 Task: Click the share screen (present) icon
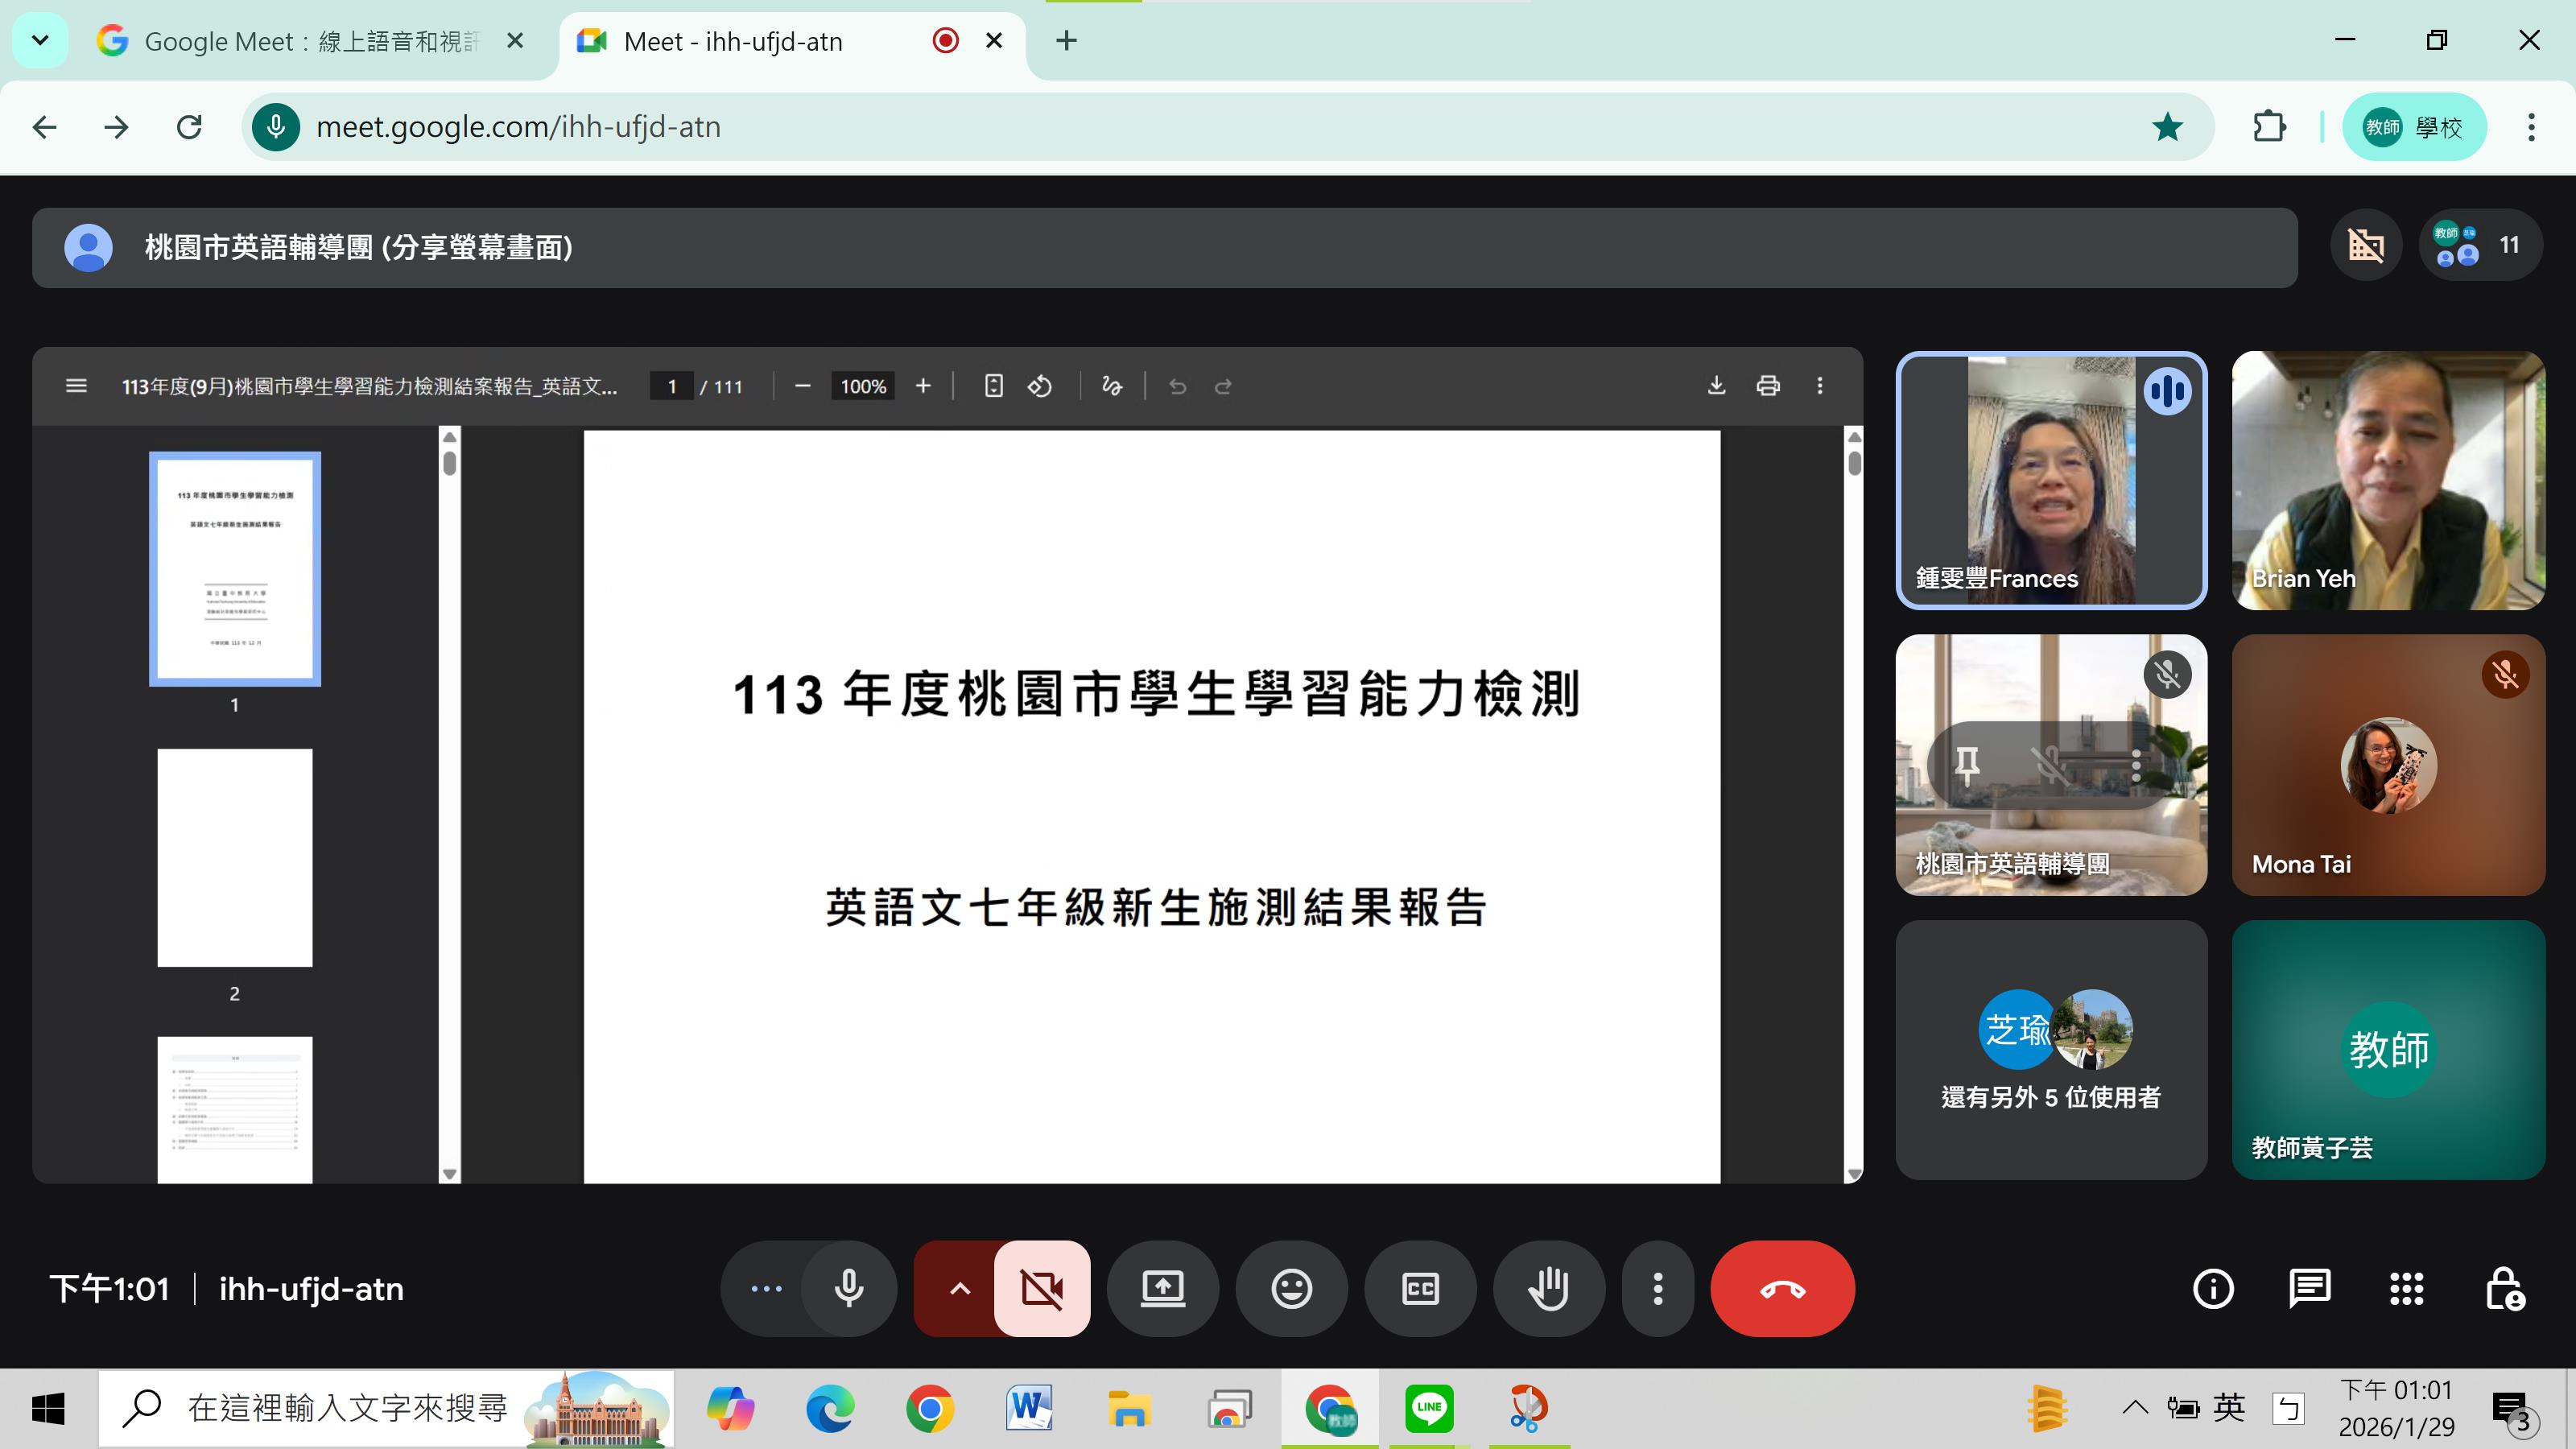click(x=1163, y=1288)
